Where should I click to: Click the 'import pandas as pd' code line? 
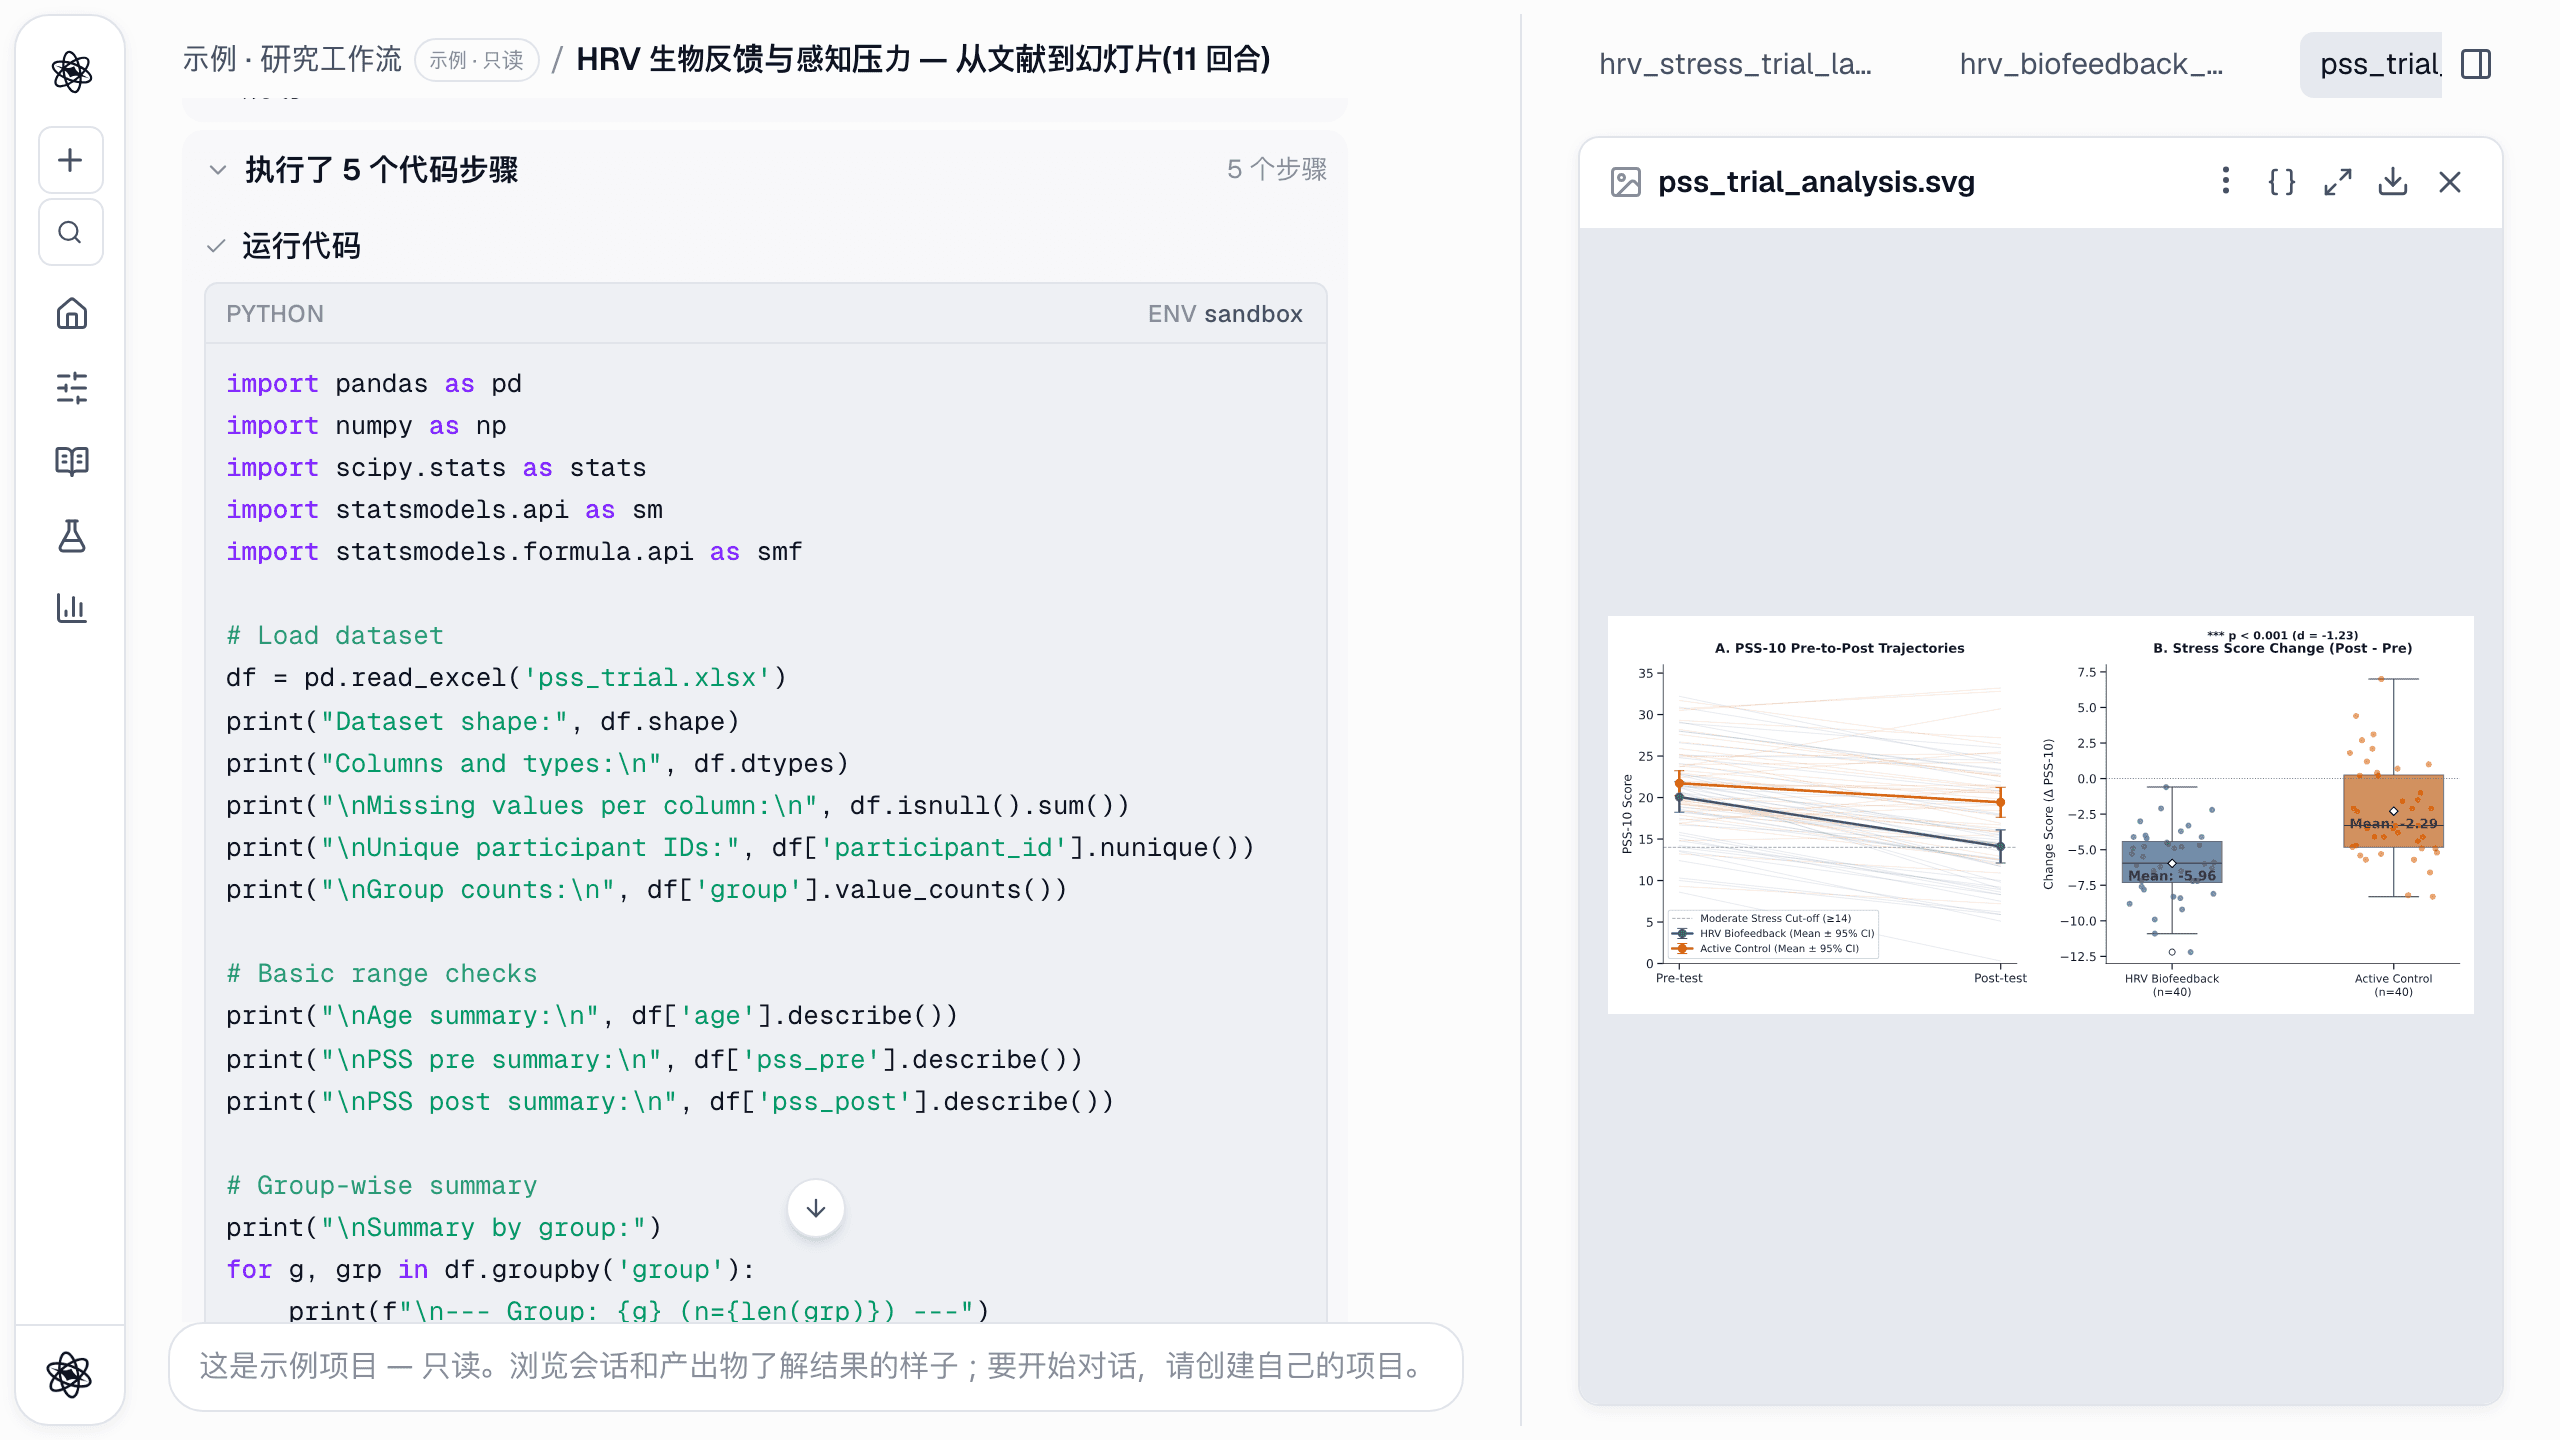point(374,384)
